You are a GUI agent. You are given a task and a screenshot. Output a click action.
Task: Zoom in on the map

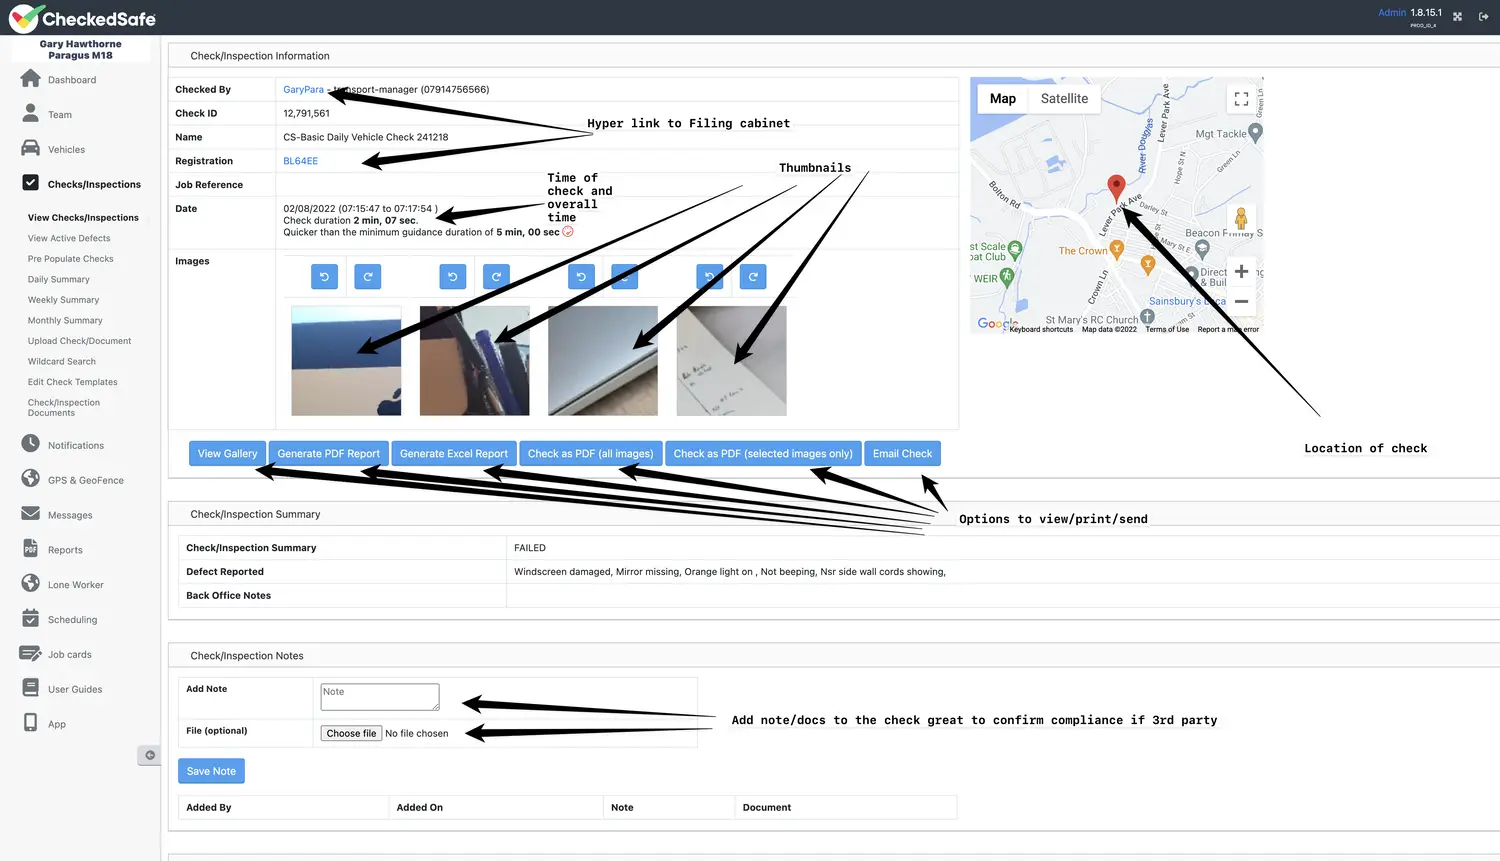(1241, 271)
